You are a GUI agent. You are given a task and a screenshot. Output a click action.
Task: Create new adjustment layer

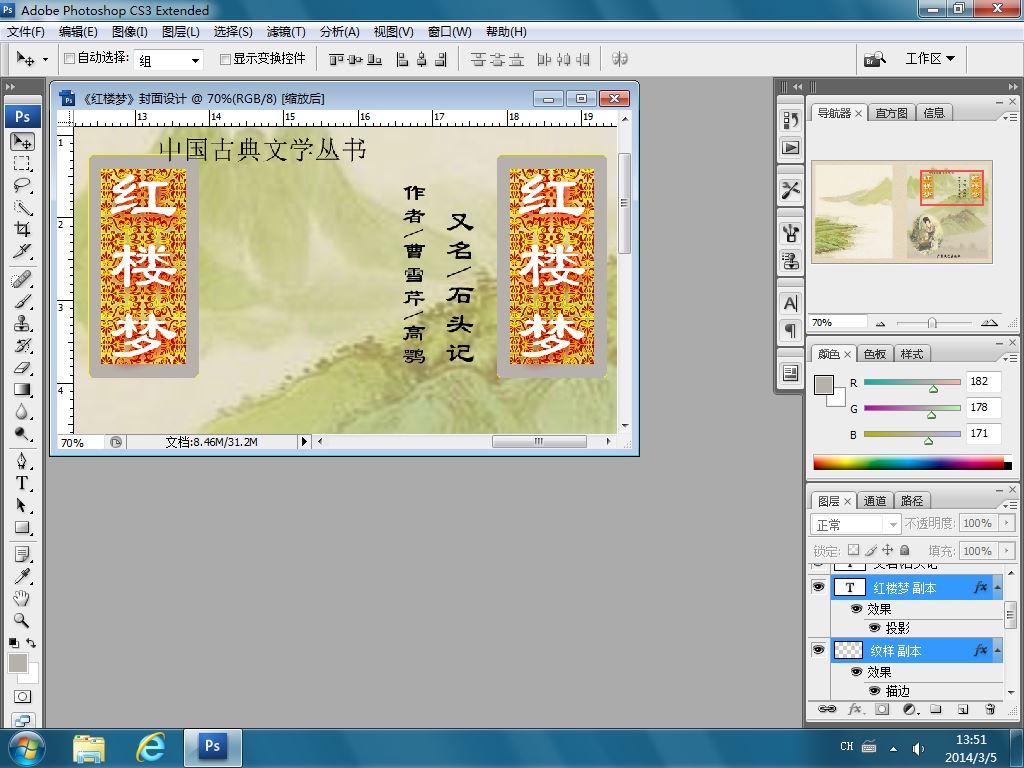[910, 709]
